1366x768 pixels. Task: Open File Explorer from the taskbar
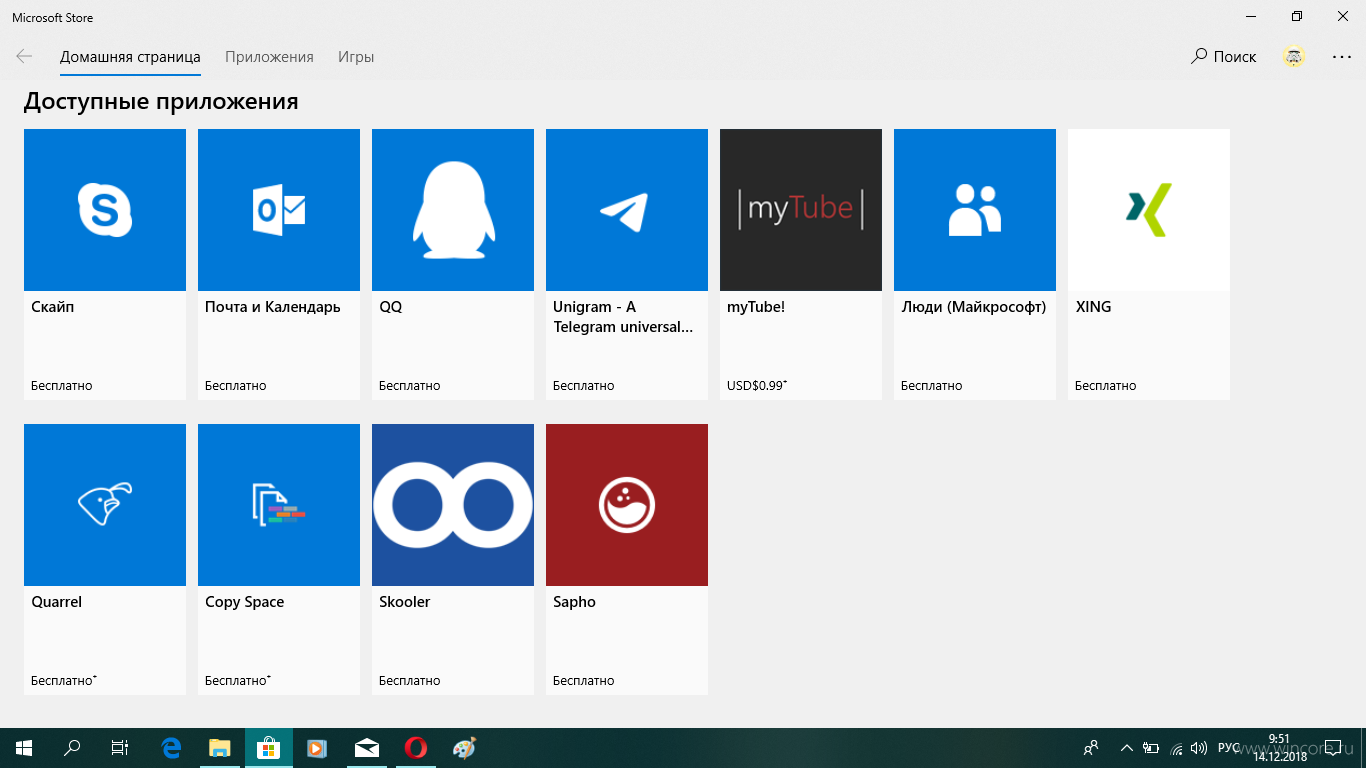(x=220, y=748)
